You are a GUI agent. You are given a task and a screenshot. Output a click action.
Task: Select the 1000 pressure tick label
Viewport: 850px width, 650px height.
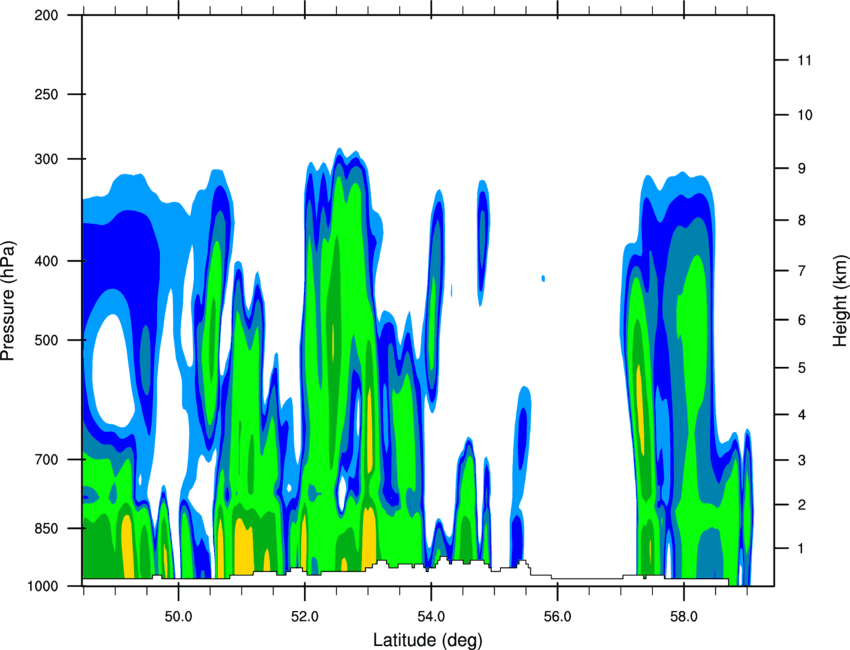(42, 586)
